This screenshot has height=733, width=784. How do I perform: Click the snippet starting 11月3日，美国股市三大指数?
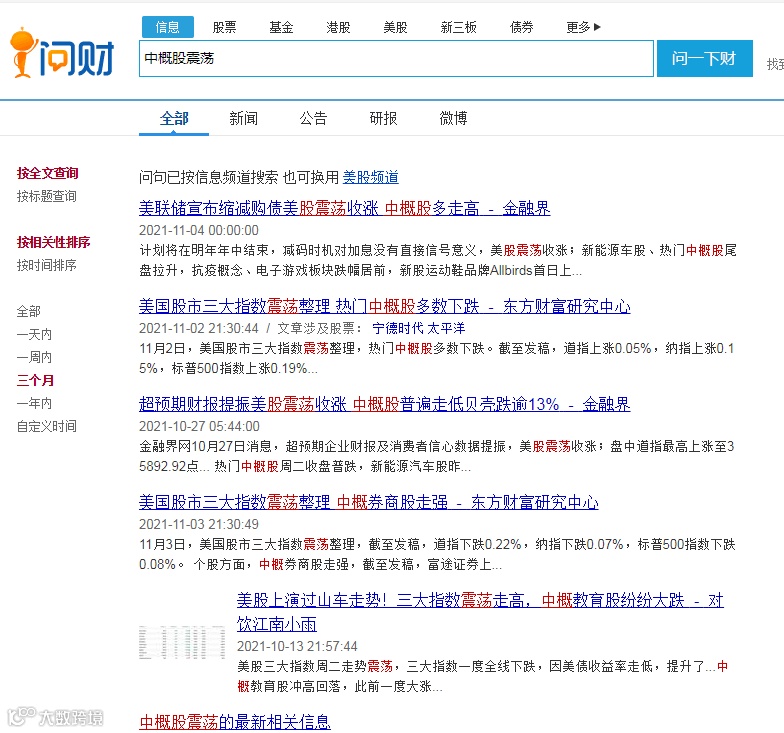coord(437,554)
